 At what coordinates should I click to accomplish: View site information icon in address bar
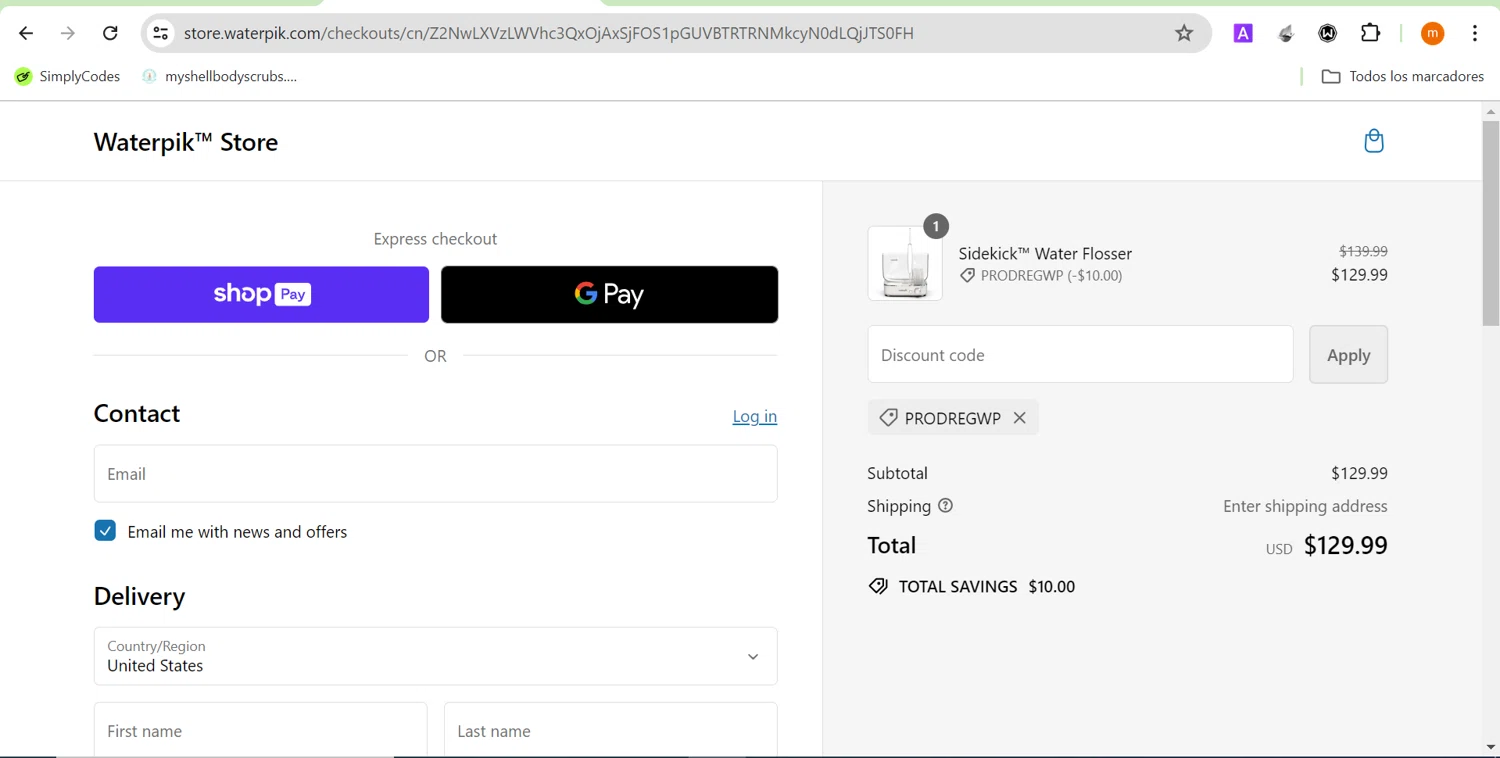160,33
